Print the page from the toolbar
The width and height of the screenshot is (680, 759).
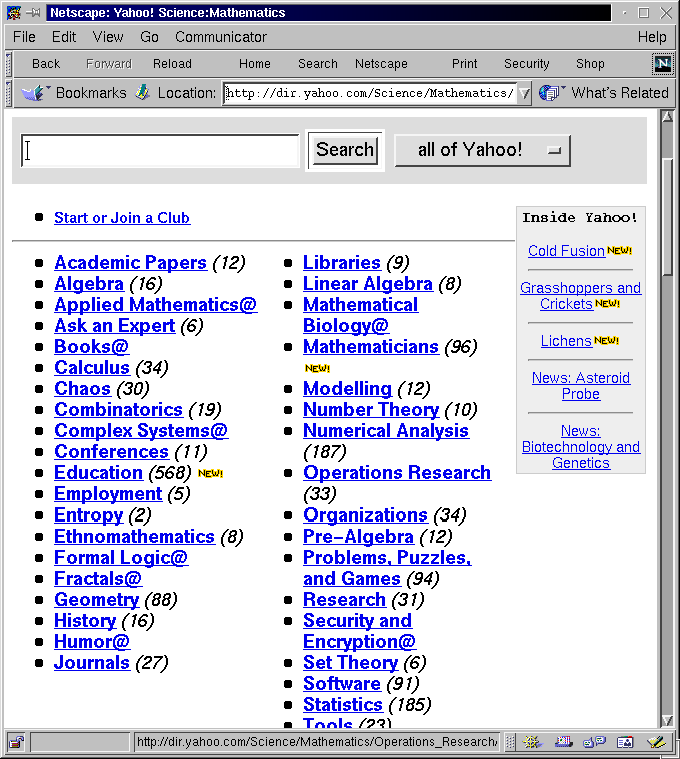point(464,64)
